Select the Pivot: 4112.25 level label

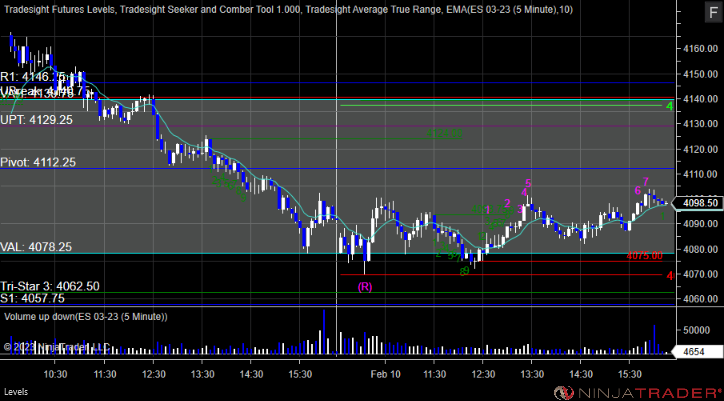pyautogui.click(x=38, y=163)
